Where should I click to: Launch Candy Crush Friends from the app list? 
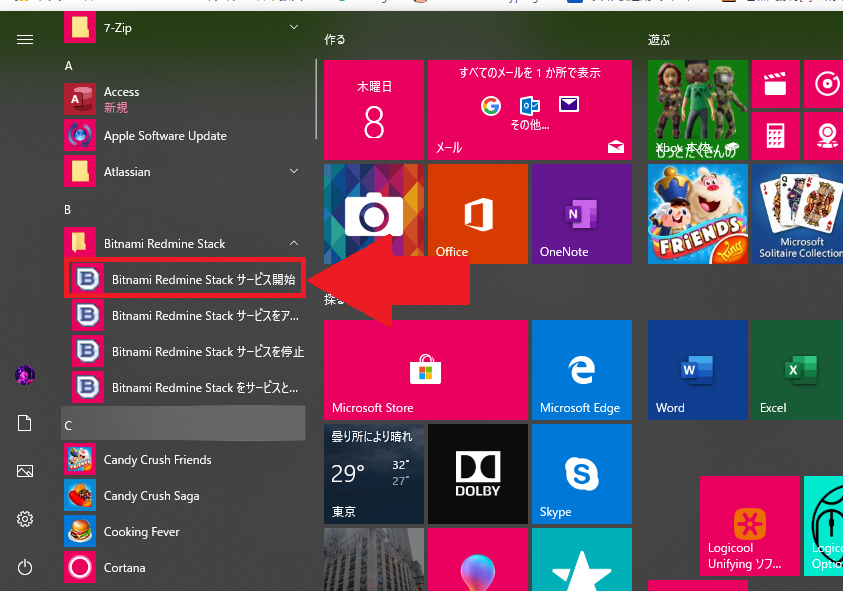[184, 460]
